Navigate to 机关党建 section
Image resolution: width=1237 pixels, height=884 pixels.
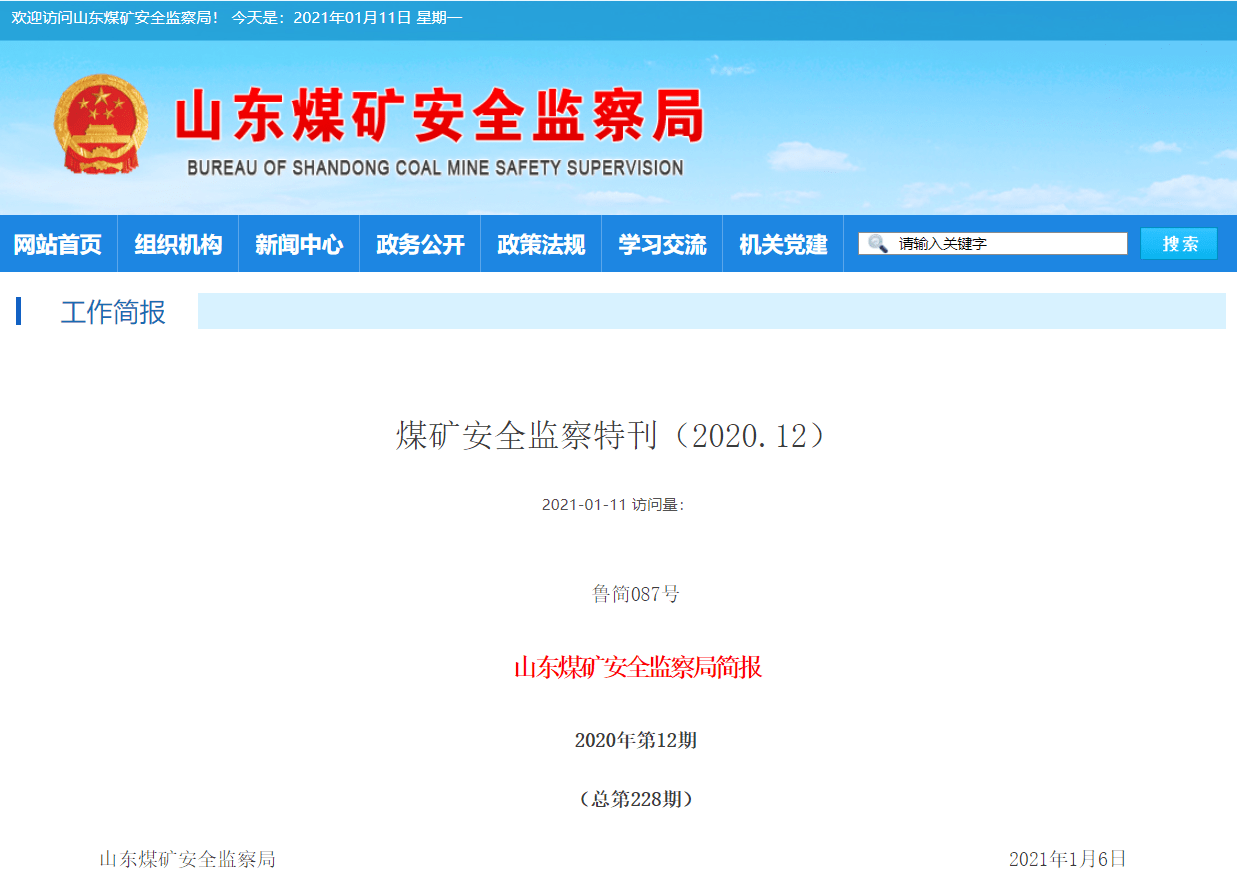pyautogui.click(x=783, y=244)
